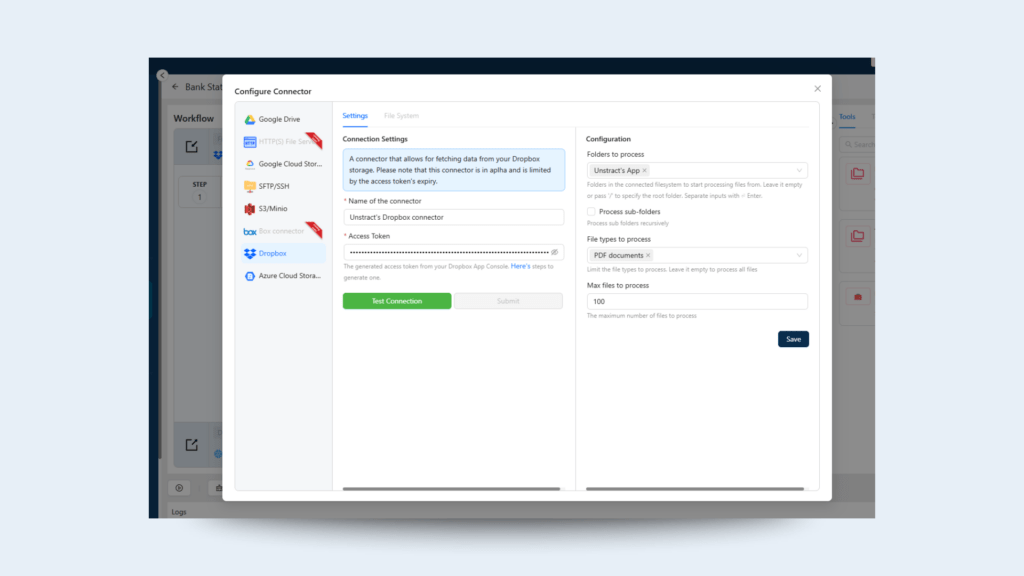
Task: Choose the Google Cloud Storage connector icon
Action: 250,164
